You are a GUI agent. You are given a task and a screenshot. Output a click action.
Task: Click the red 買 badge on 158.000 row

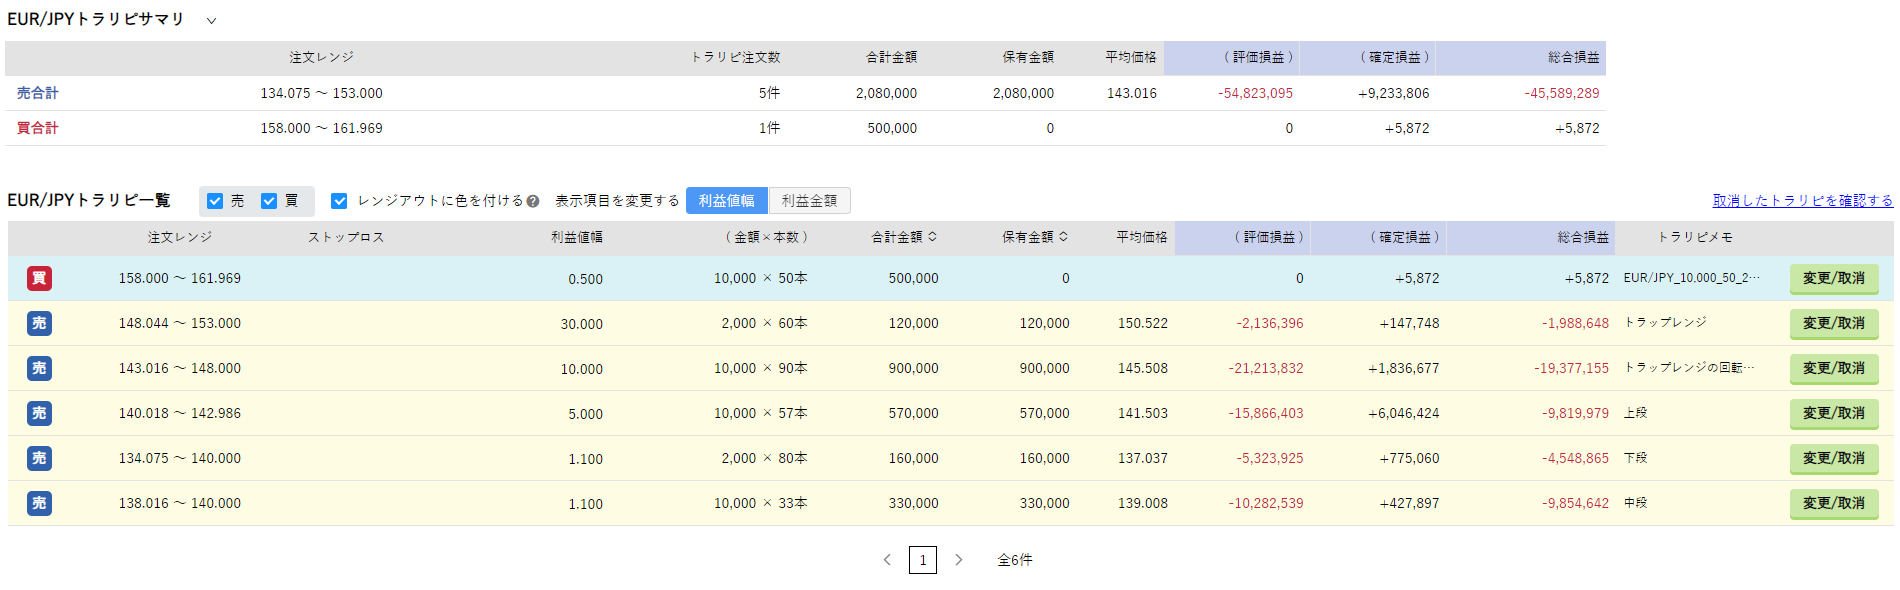[39, 278]
